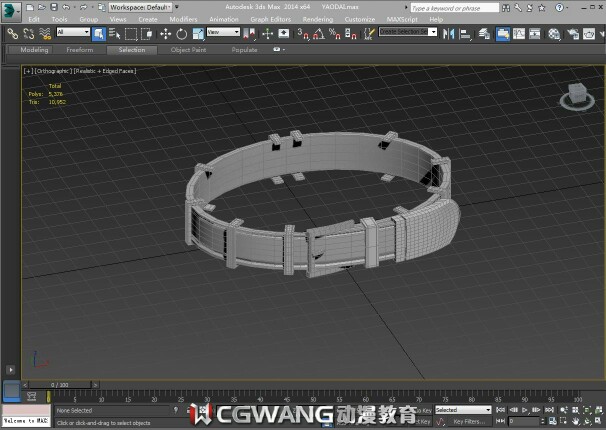This screenshot has height=430, width=606.
Task: Toggle the Graphite ribbon button
Action: (503, 34)
